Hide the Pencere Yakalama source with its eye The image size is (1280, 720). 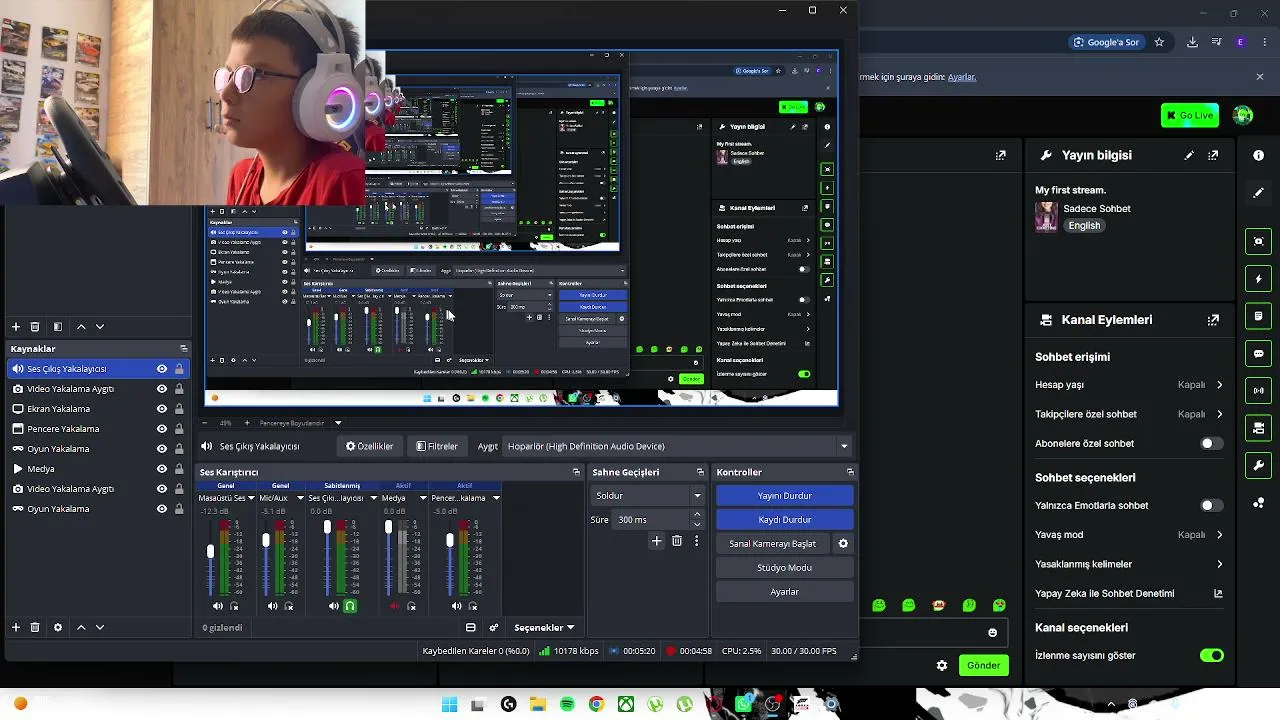click(x=161, y=429)
